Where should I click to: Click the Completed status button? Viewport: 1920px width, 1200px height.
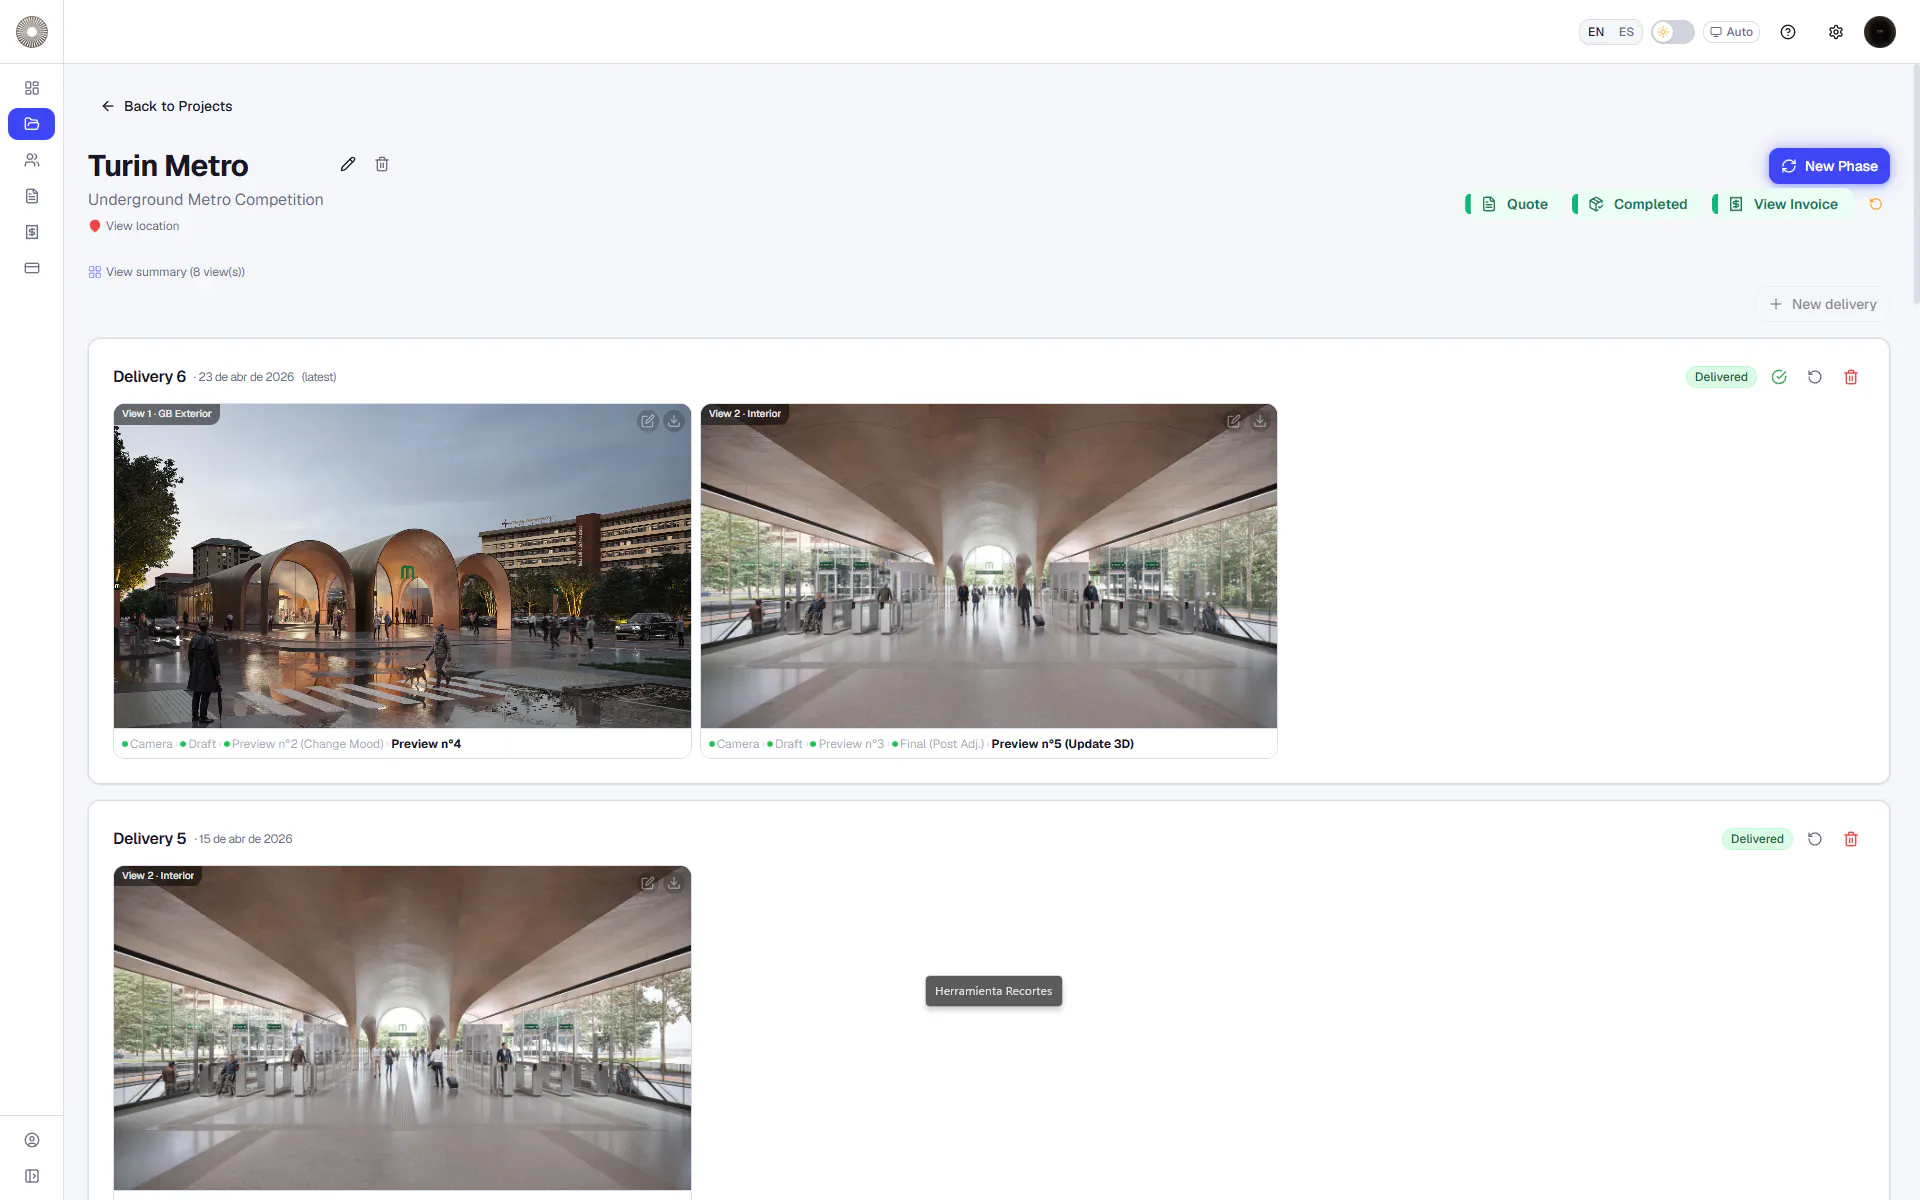tap(1637, 204)
